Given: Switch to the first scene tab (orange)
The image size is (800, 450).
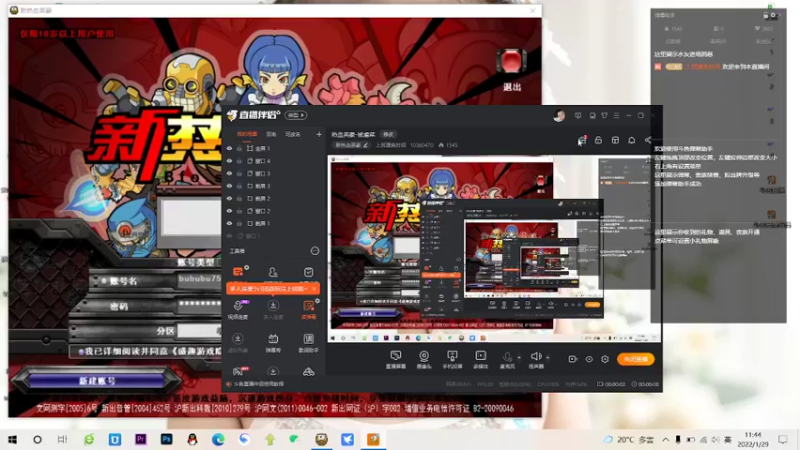Looking at the screenshot, I should [x=247, y=134].
